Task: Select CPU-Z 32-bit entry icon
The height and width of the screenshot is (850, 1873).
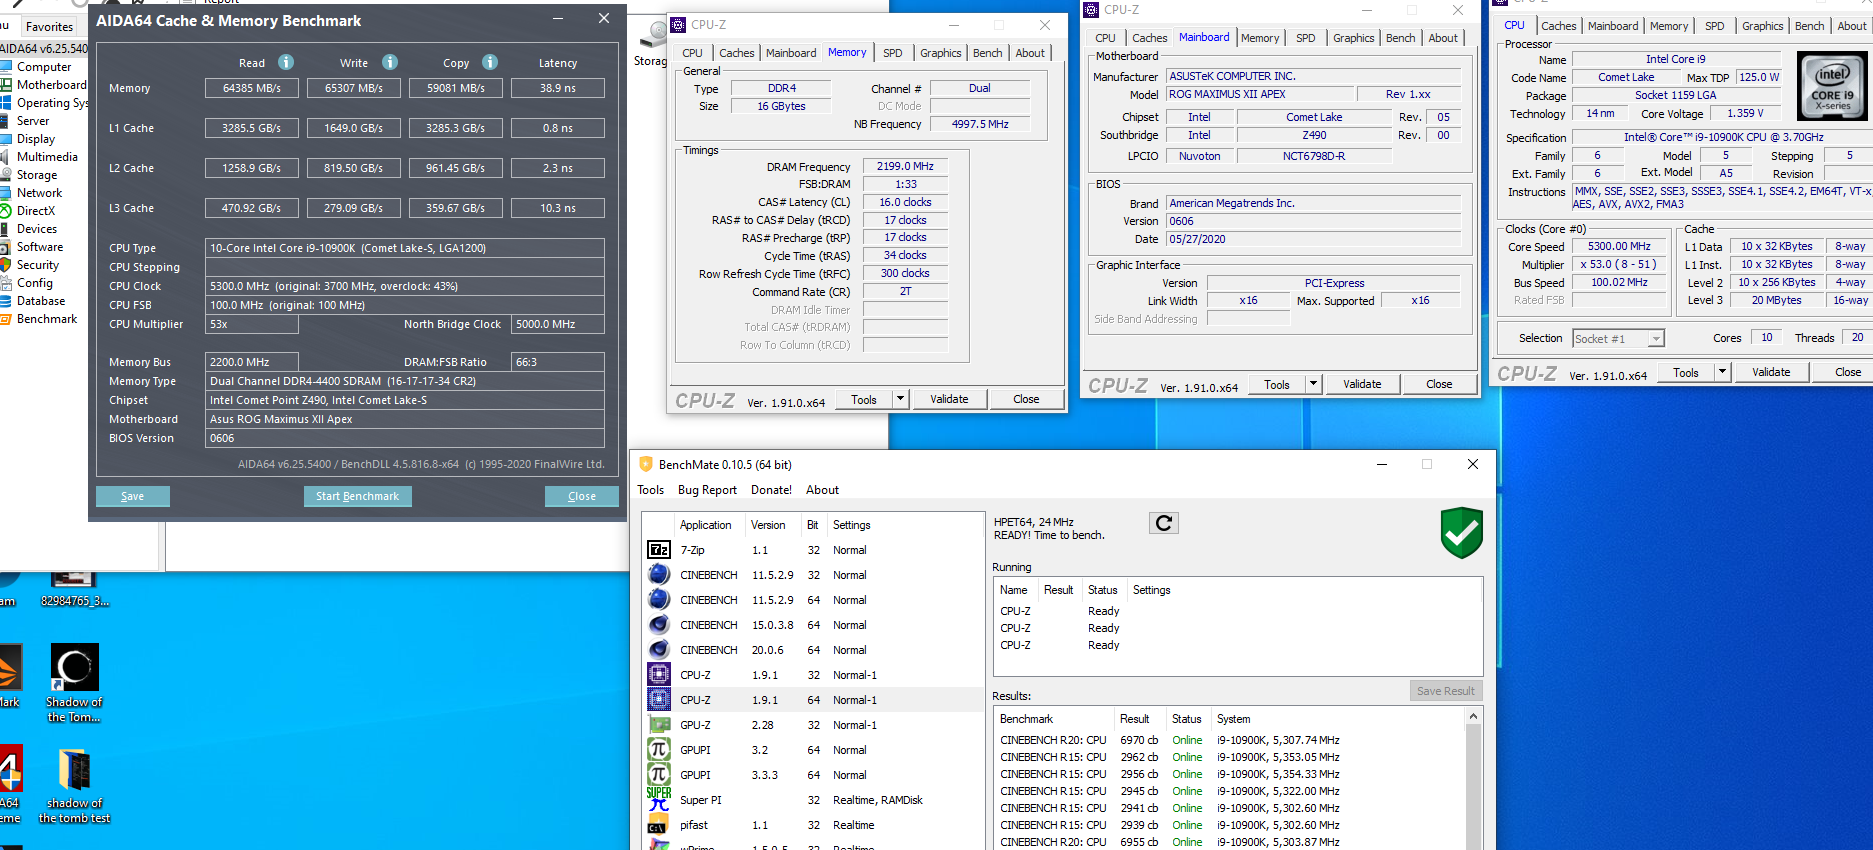Action: (x=659, y=675)
